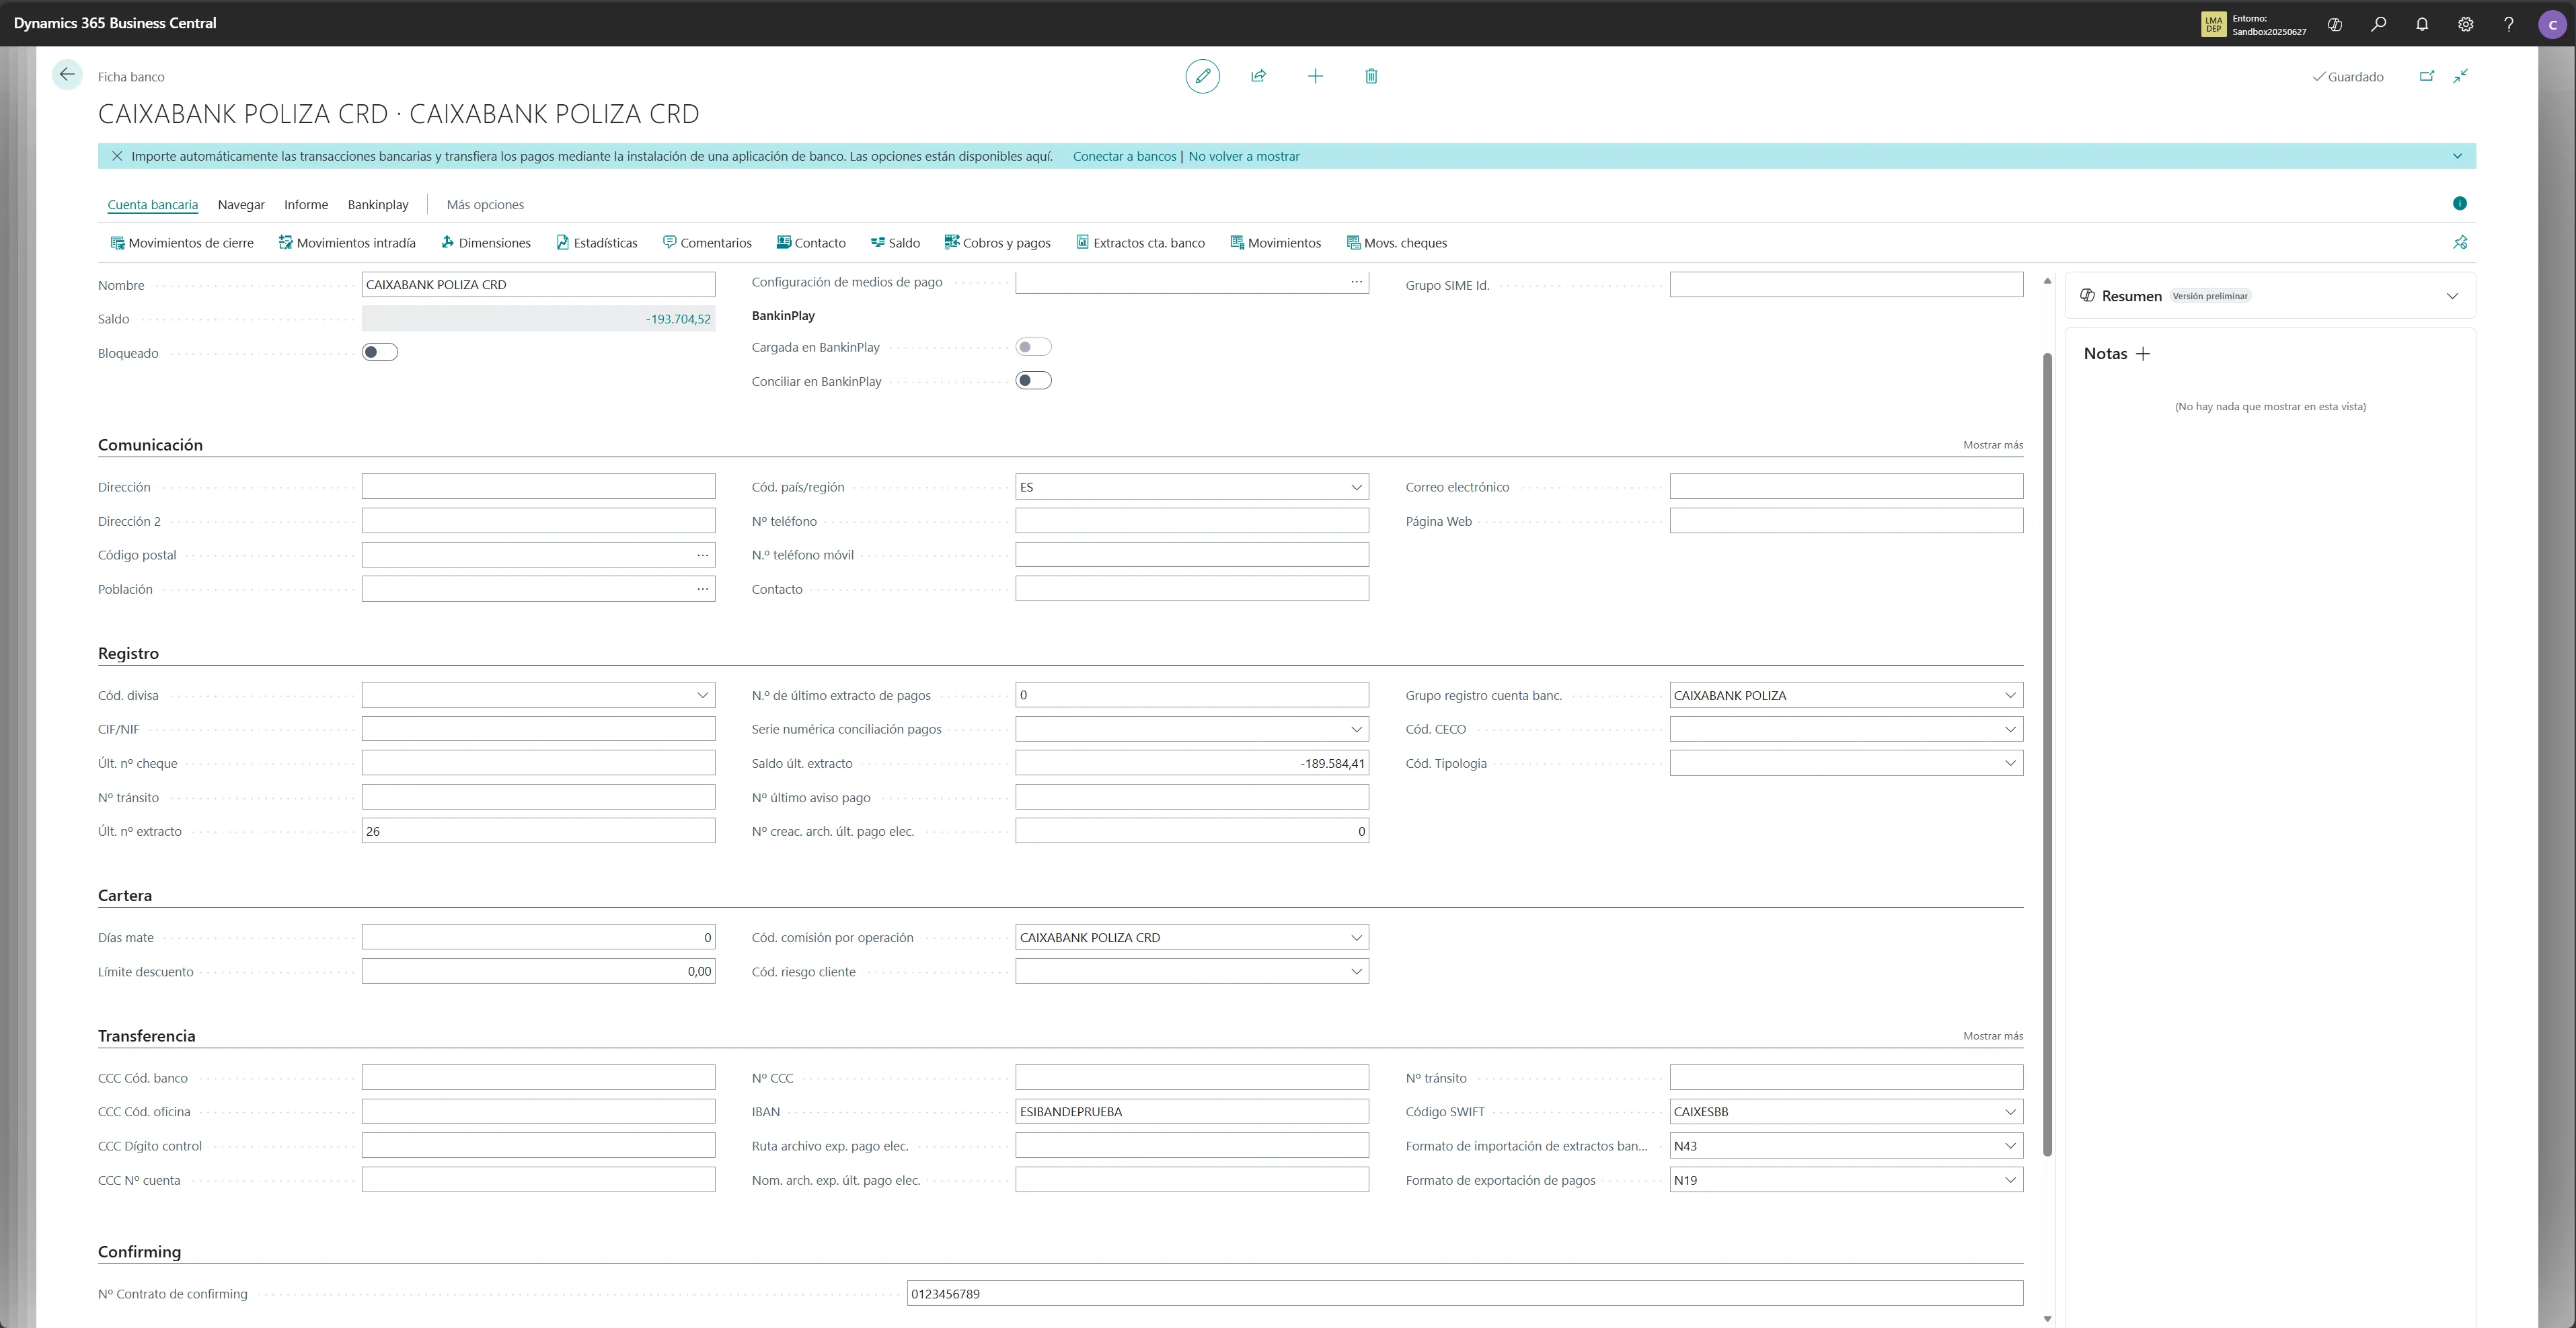Open the Navegar menu
Viewport: 2576px width, 1328px height.
(x=241, y=205)
